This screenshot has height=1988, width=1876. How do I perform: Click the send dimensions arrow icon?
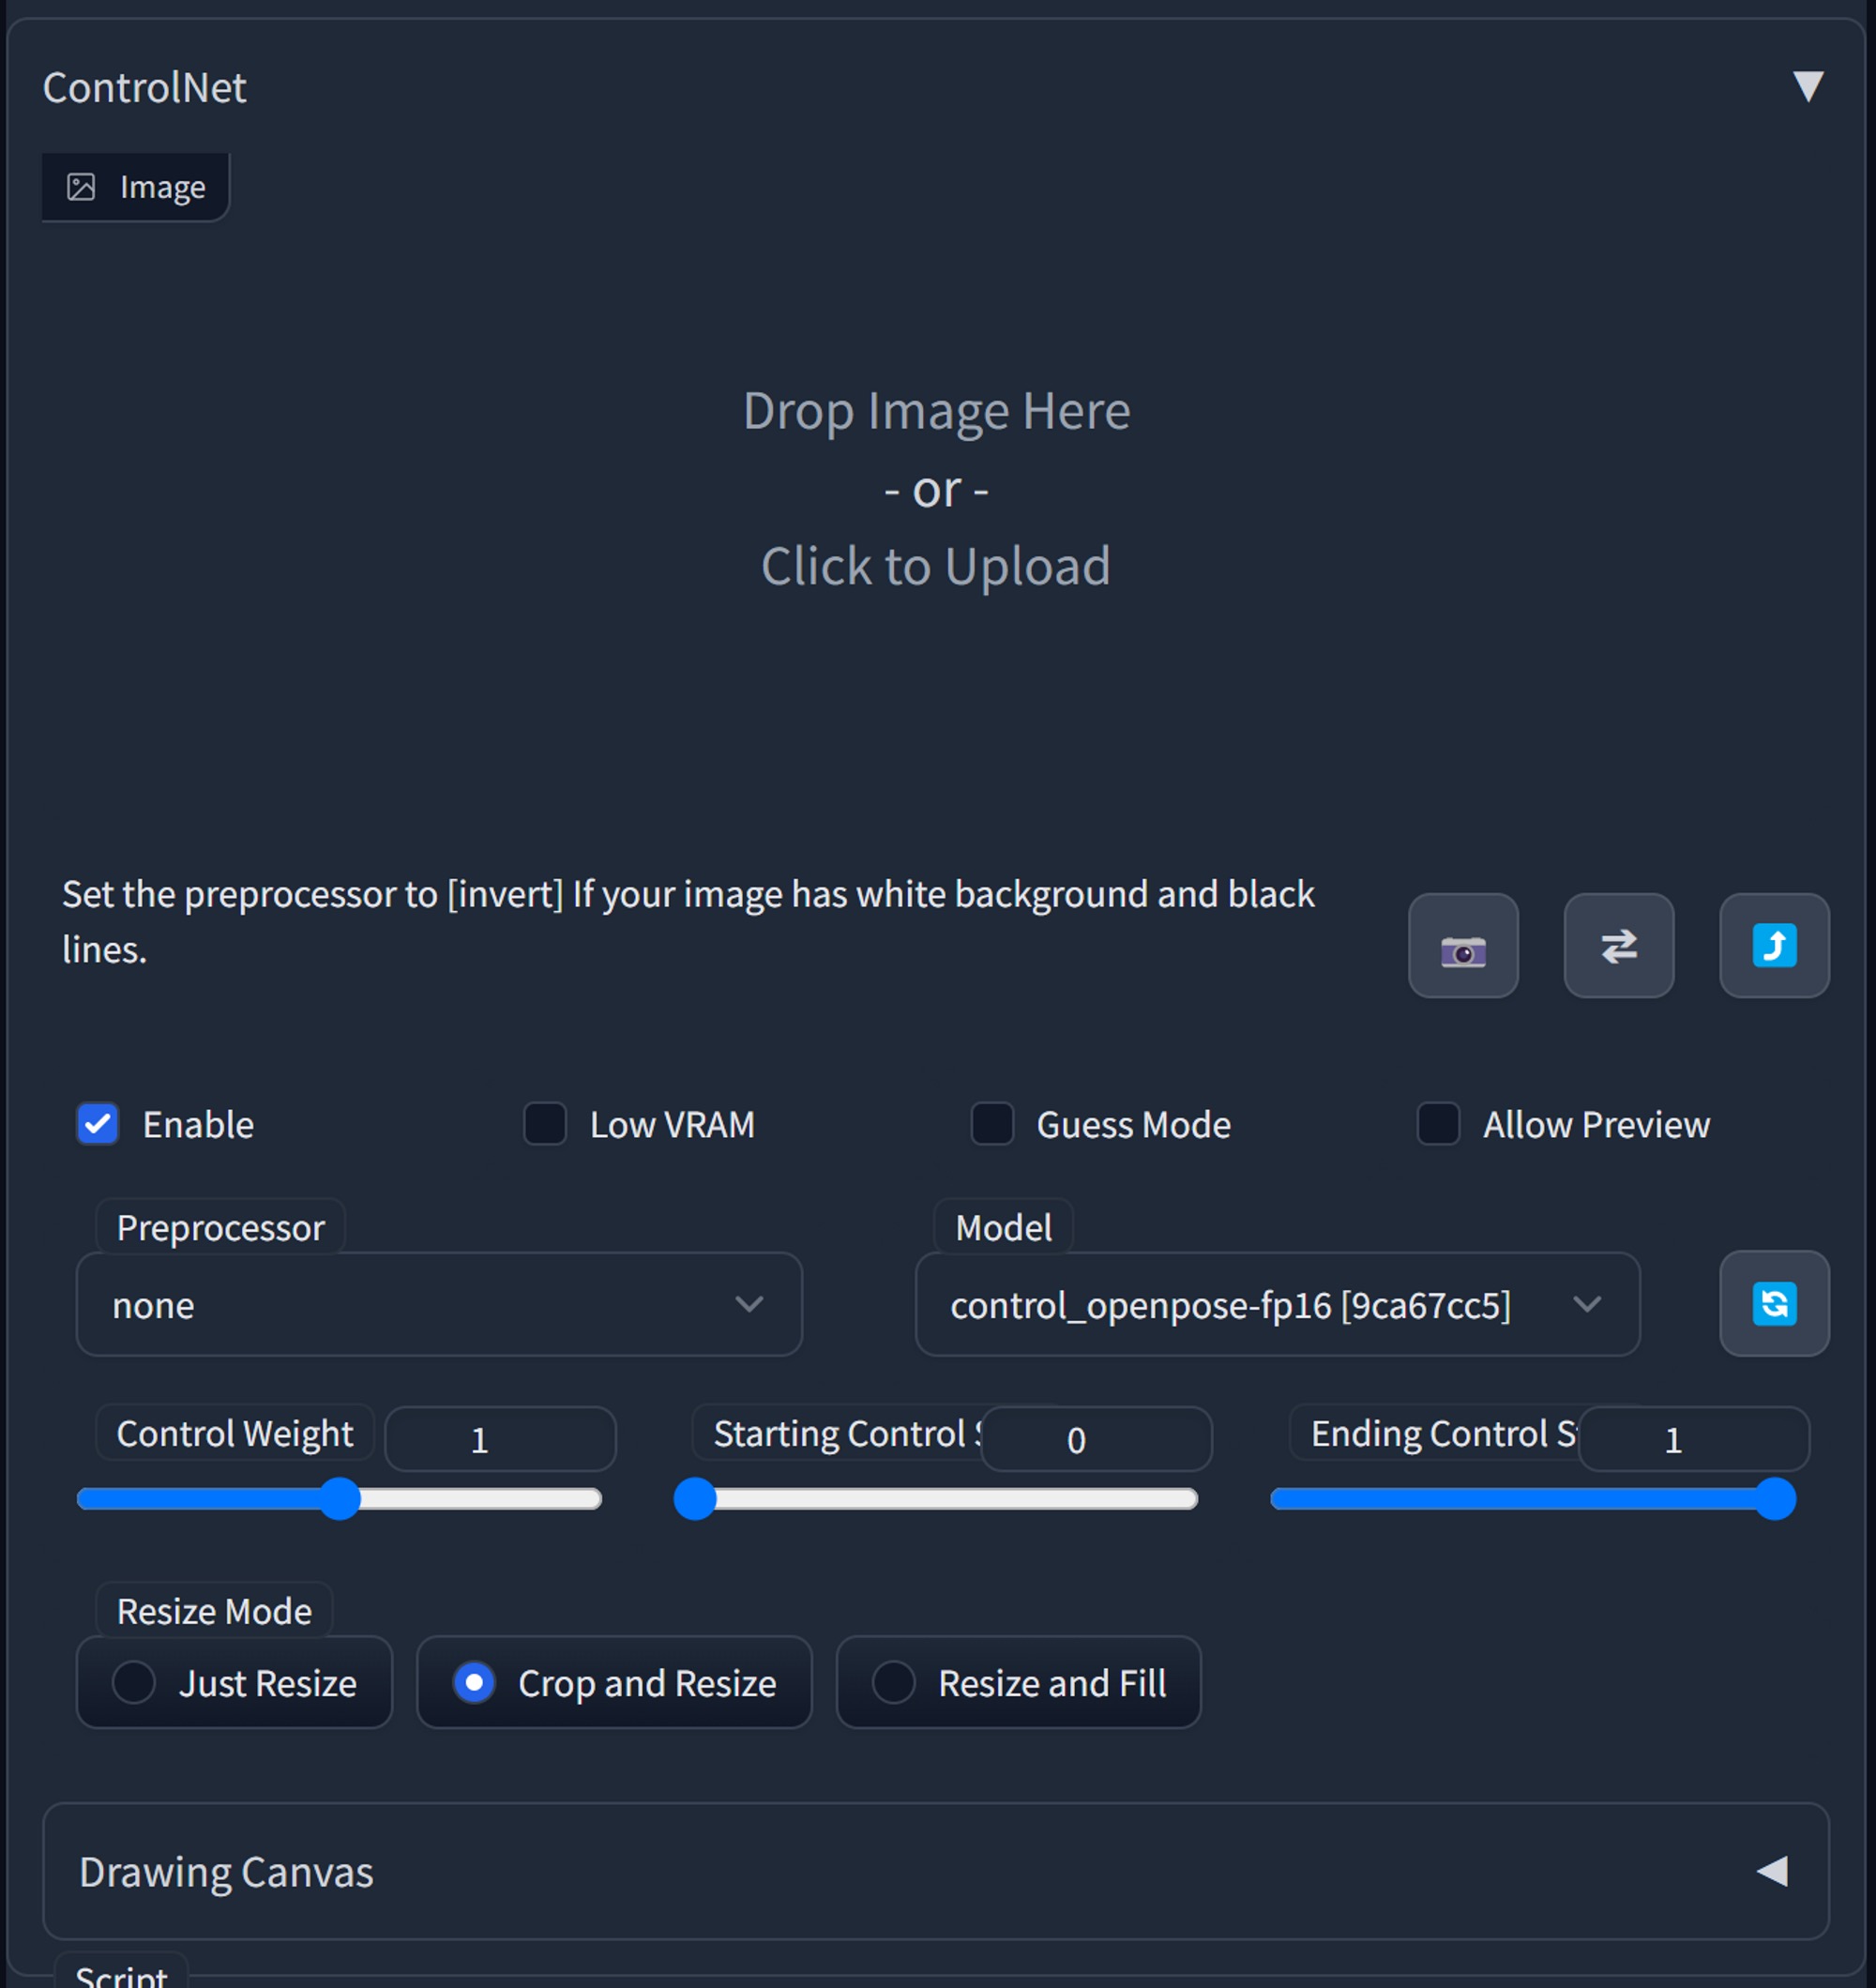click(x=1774, y=946)
